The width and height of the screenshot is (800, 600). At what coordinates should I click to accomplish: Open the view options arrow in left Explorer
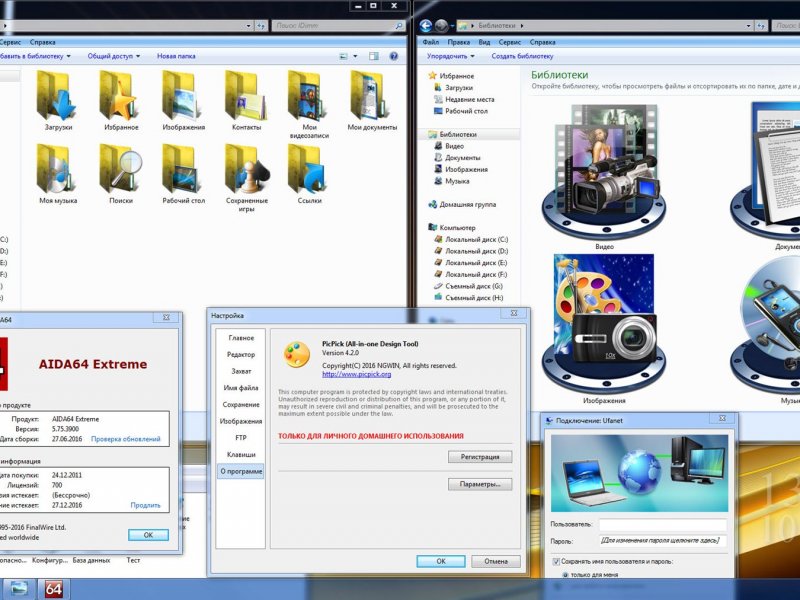point(356,56)
